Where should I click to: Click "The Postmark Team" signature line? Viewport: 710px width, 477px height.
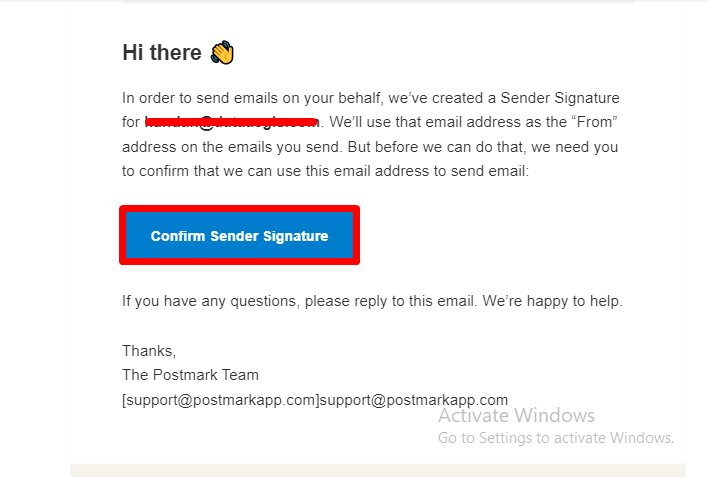pos(190,375)
